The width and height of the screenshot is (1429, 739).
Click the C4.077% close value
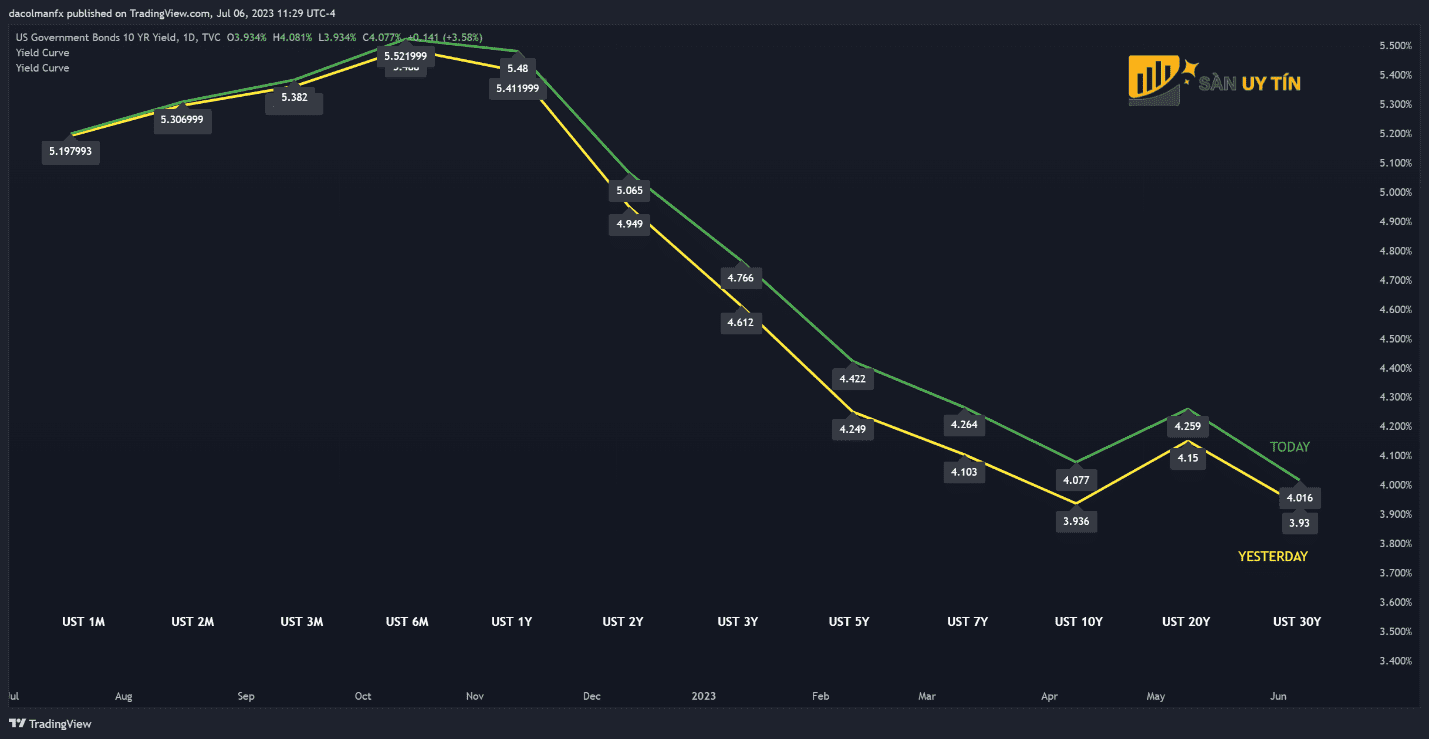tap(381, 37)
